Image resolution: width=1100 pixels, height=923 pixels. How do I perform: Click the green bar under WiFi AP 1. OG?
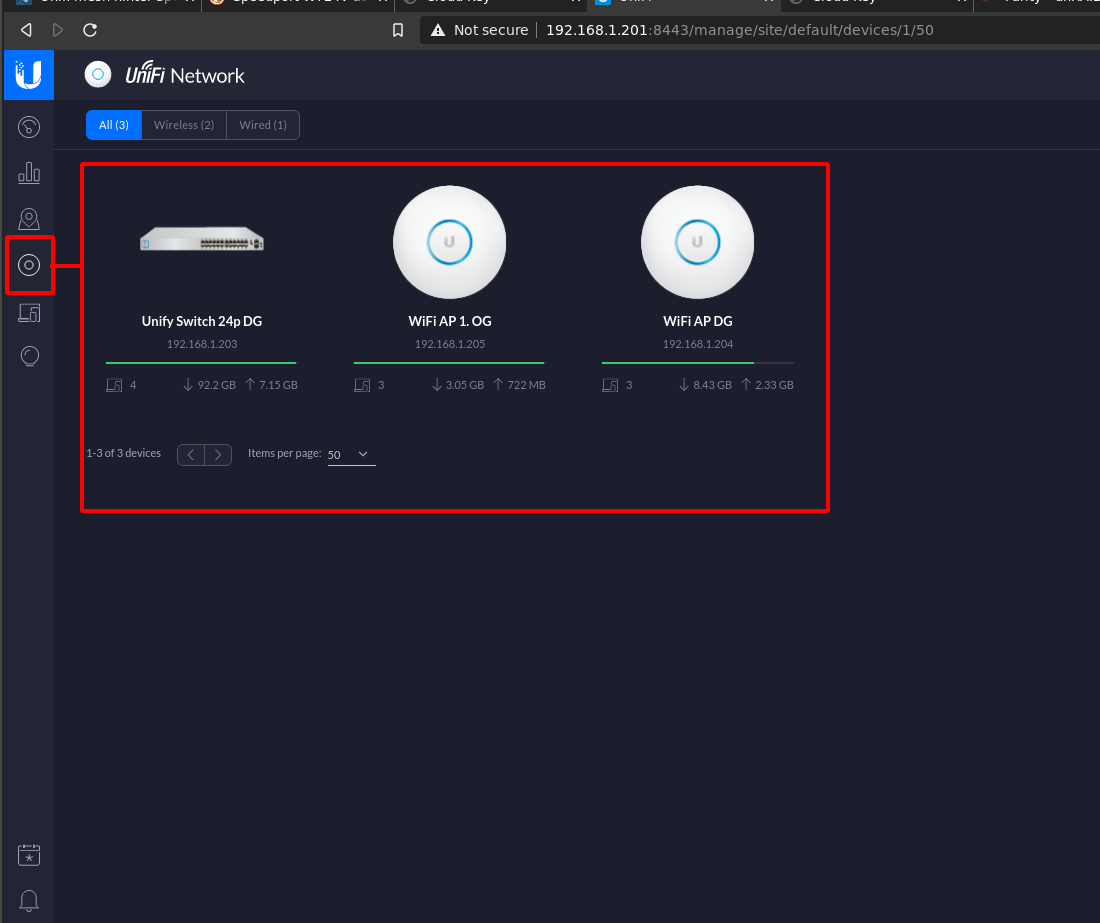449,363
